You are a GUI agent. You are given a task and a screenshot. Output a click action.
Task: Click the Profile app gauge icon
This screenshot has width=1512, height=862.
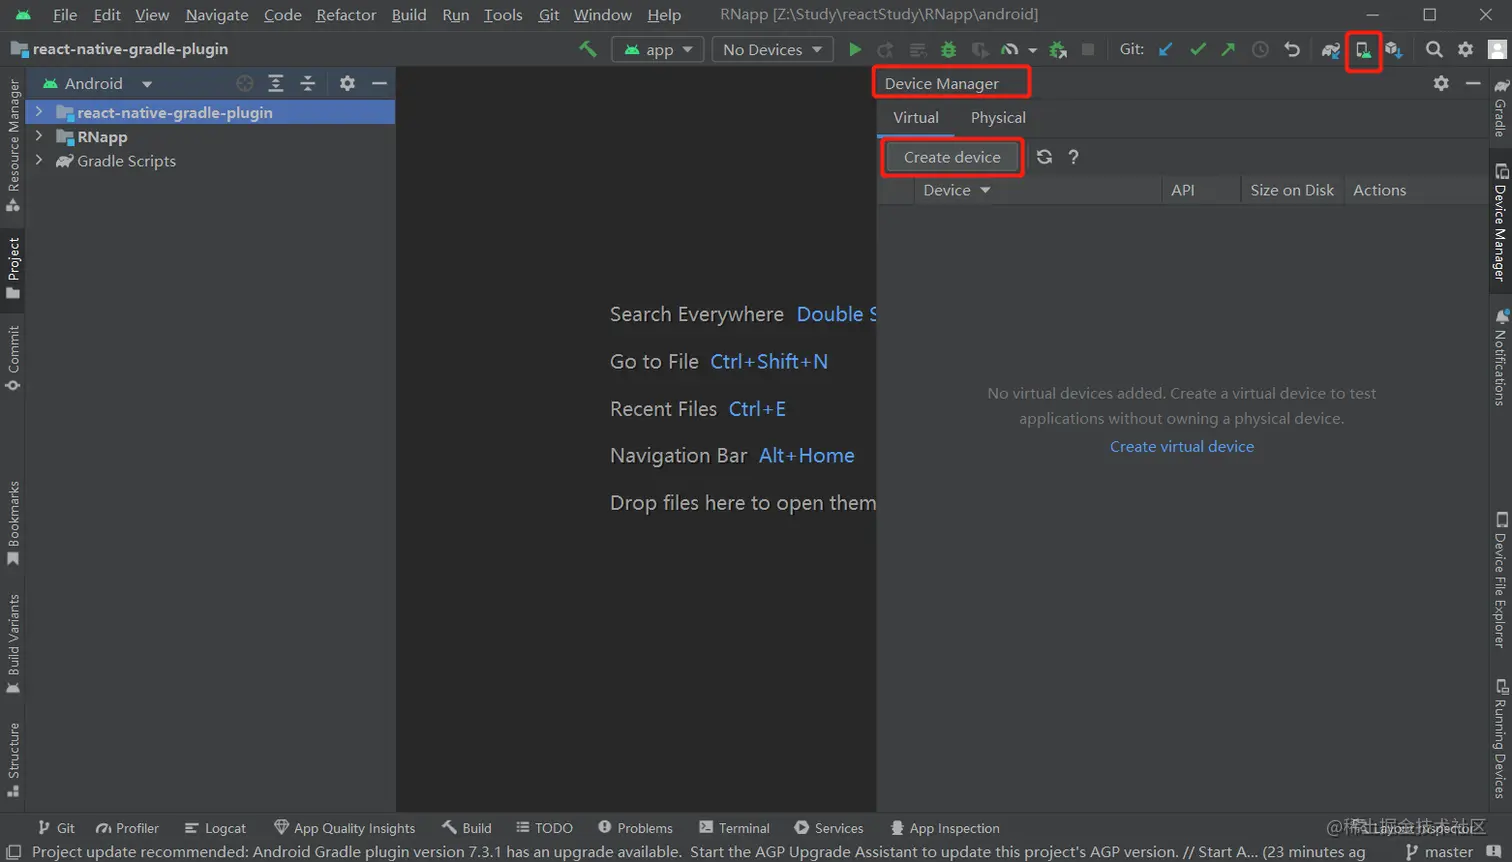click(1010, 49)
